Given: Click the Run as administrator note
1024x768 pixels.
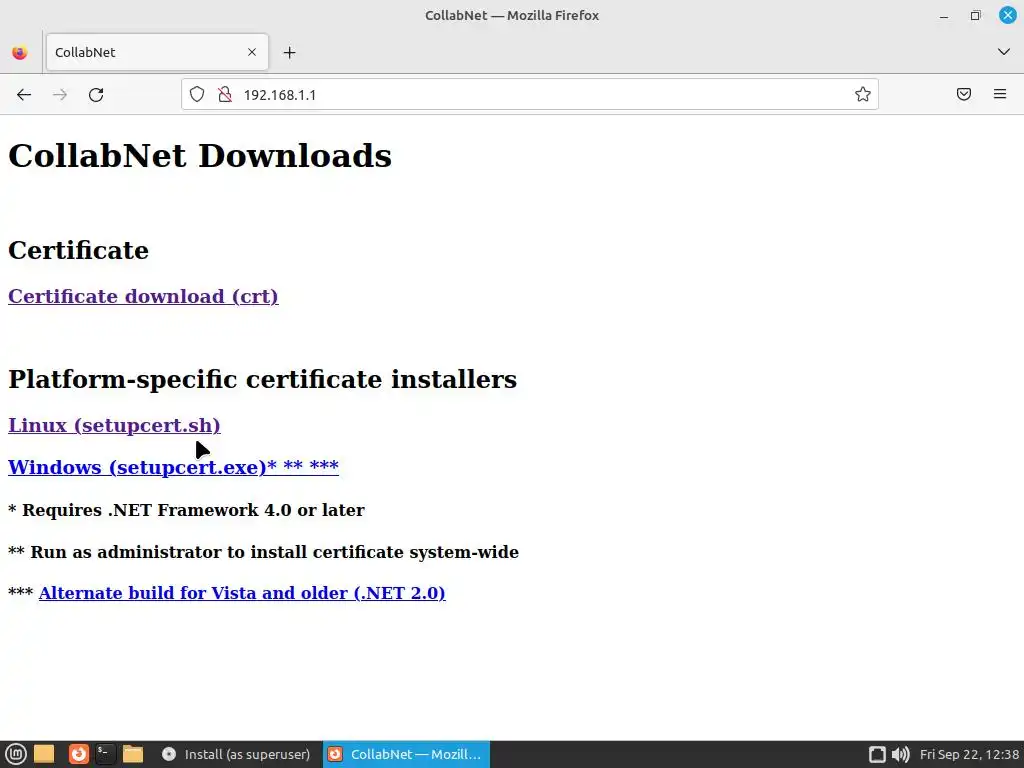Looking at the screenshot, I should [263, 552].
